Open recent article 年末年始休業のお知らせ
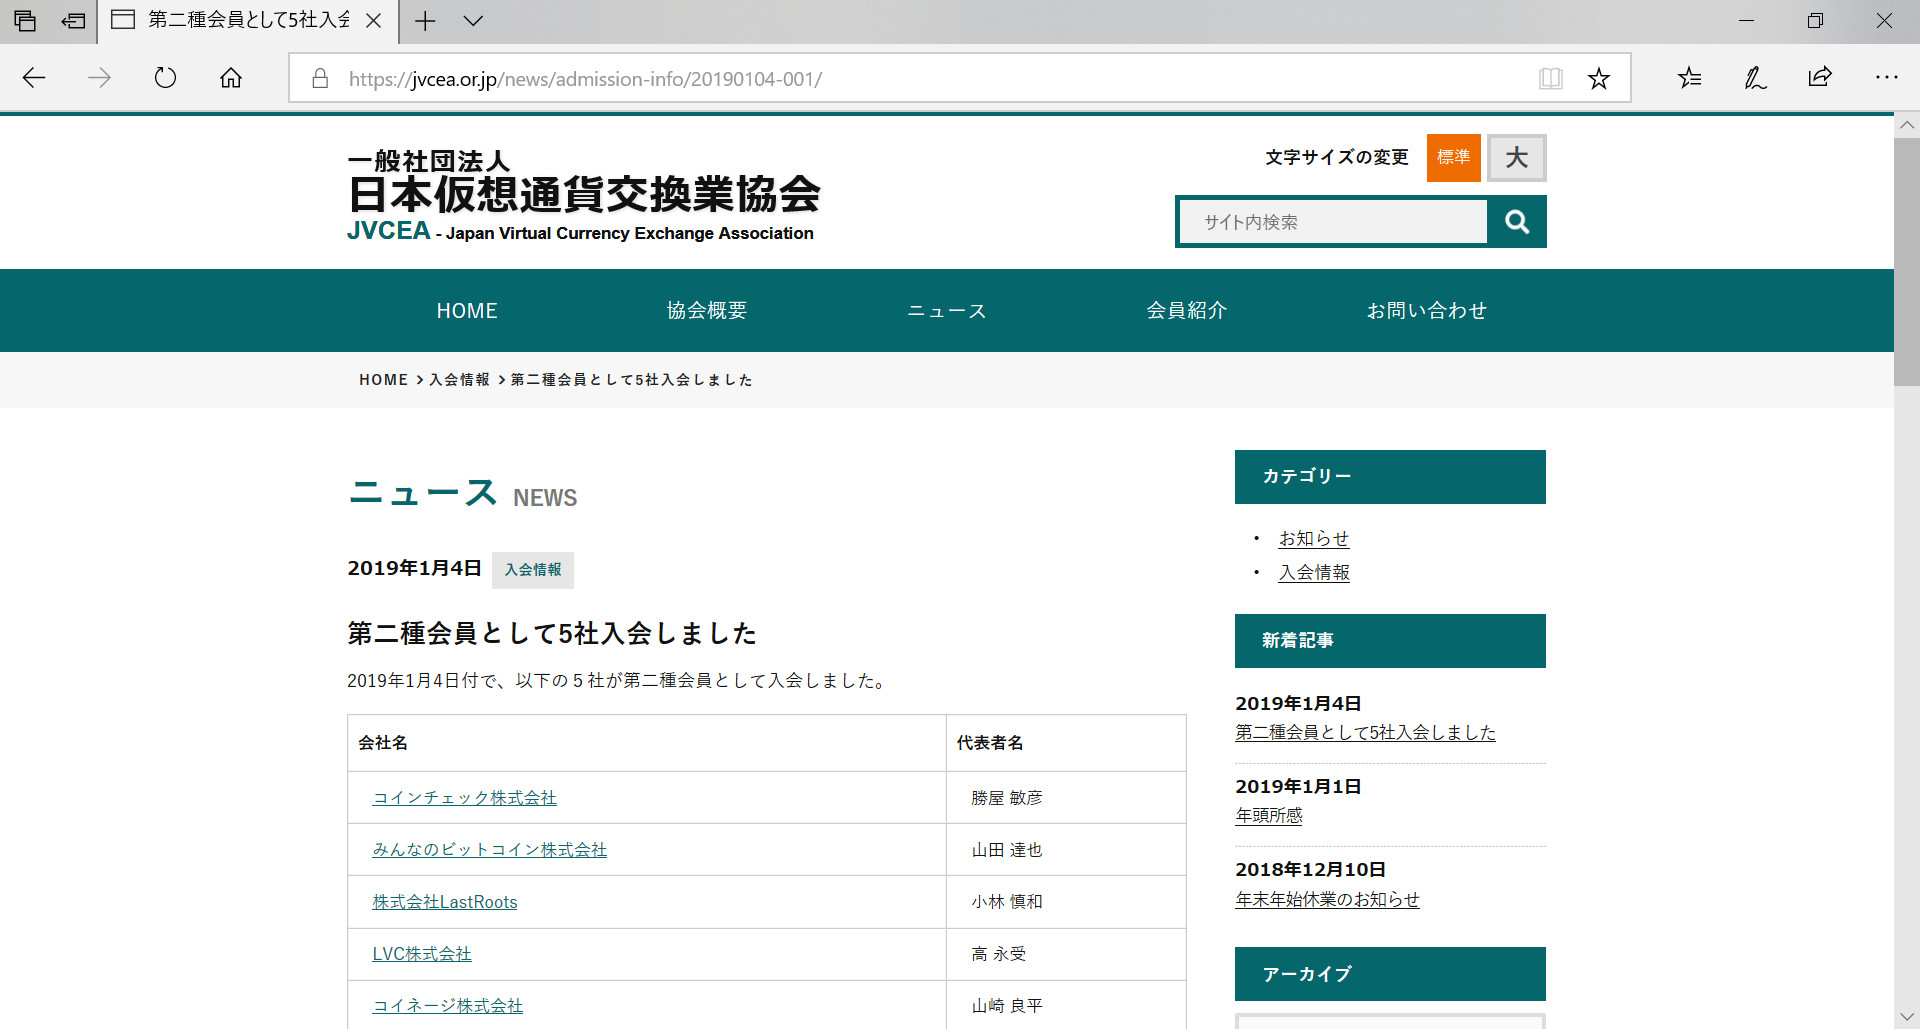The height and width of the screenshot is (1029, 1920). [x=1327, y=900]
